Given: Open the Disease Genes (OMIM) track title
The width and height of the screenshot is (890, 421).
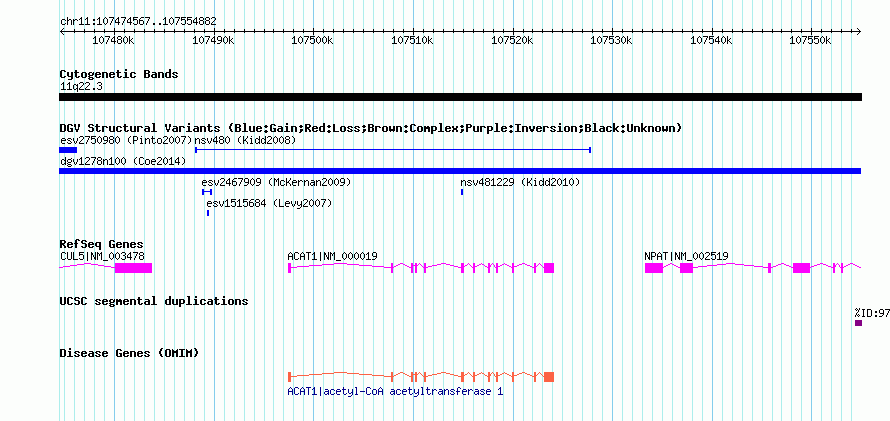Looking at the screenshot, I should coord(129,353).
